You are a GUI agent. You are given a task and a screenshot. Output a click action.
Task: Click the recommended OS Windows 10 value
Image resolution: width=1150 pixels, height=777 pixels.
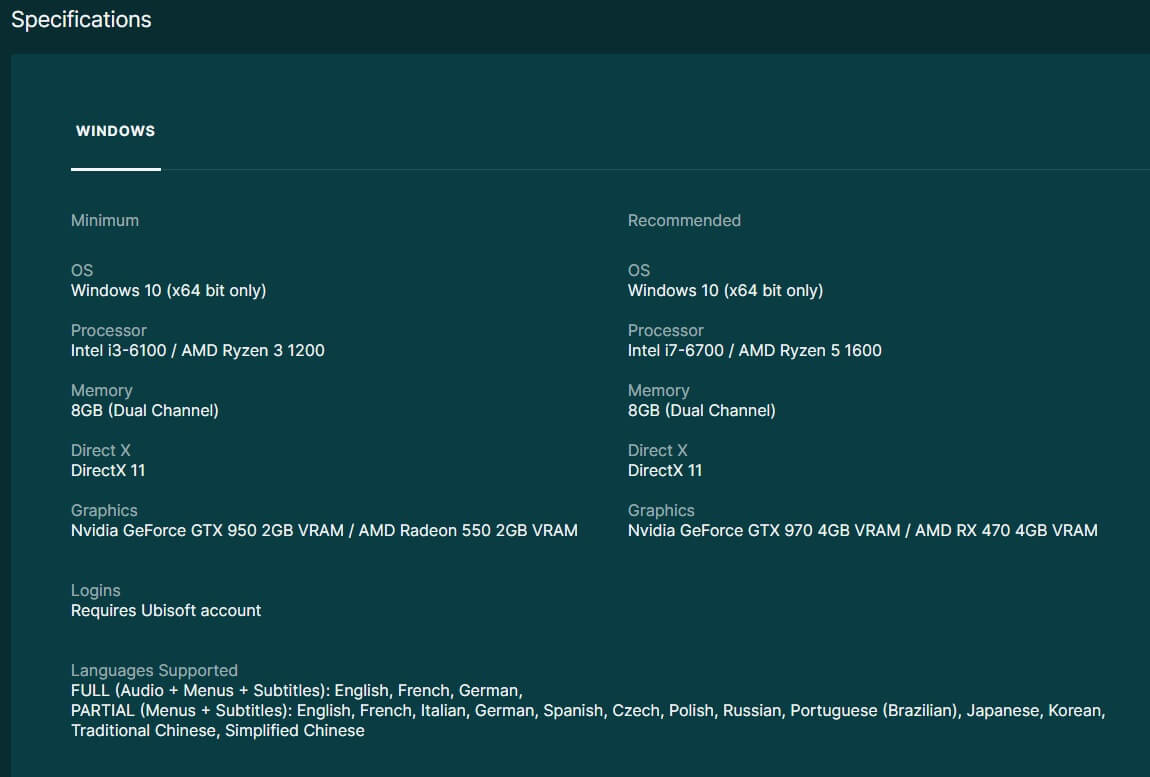[725, 291]
